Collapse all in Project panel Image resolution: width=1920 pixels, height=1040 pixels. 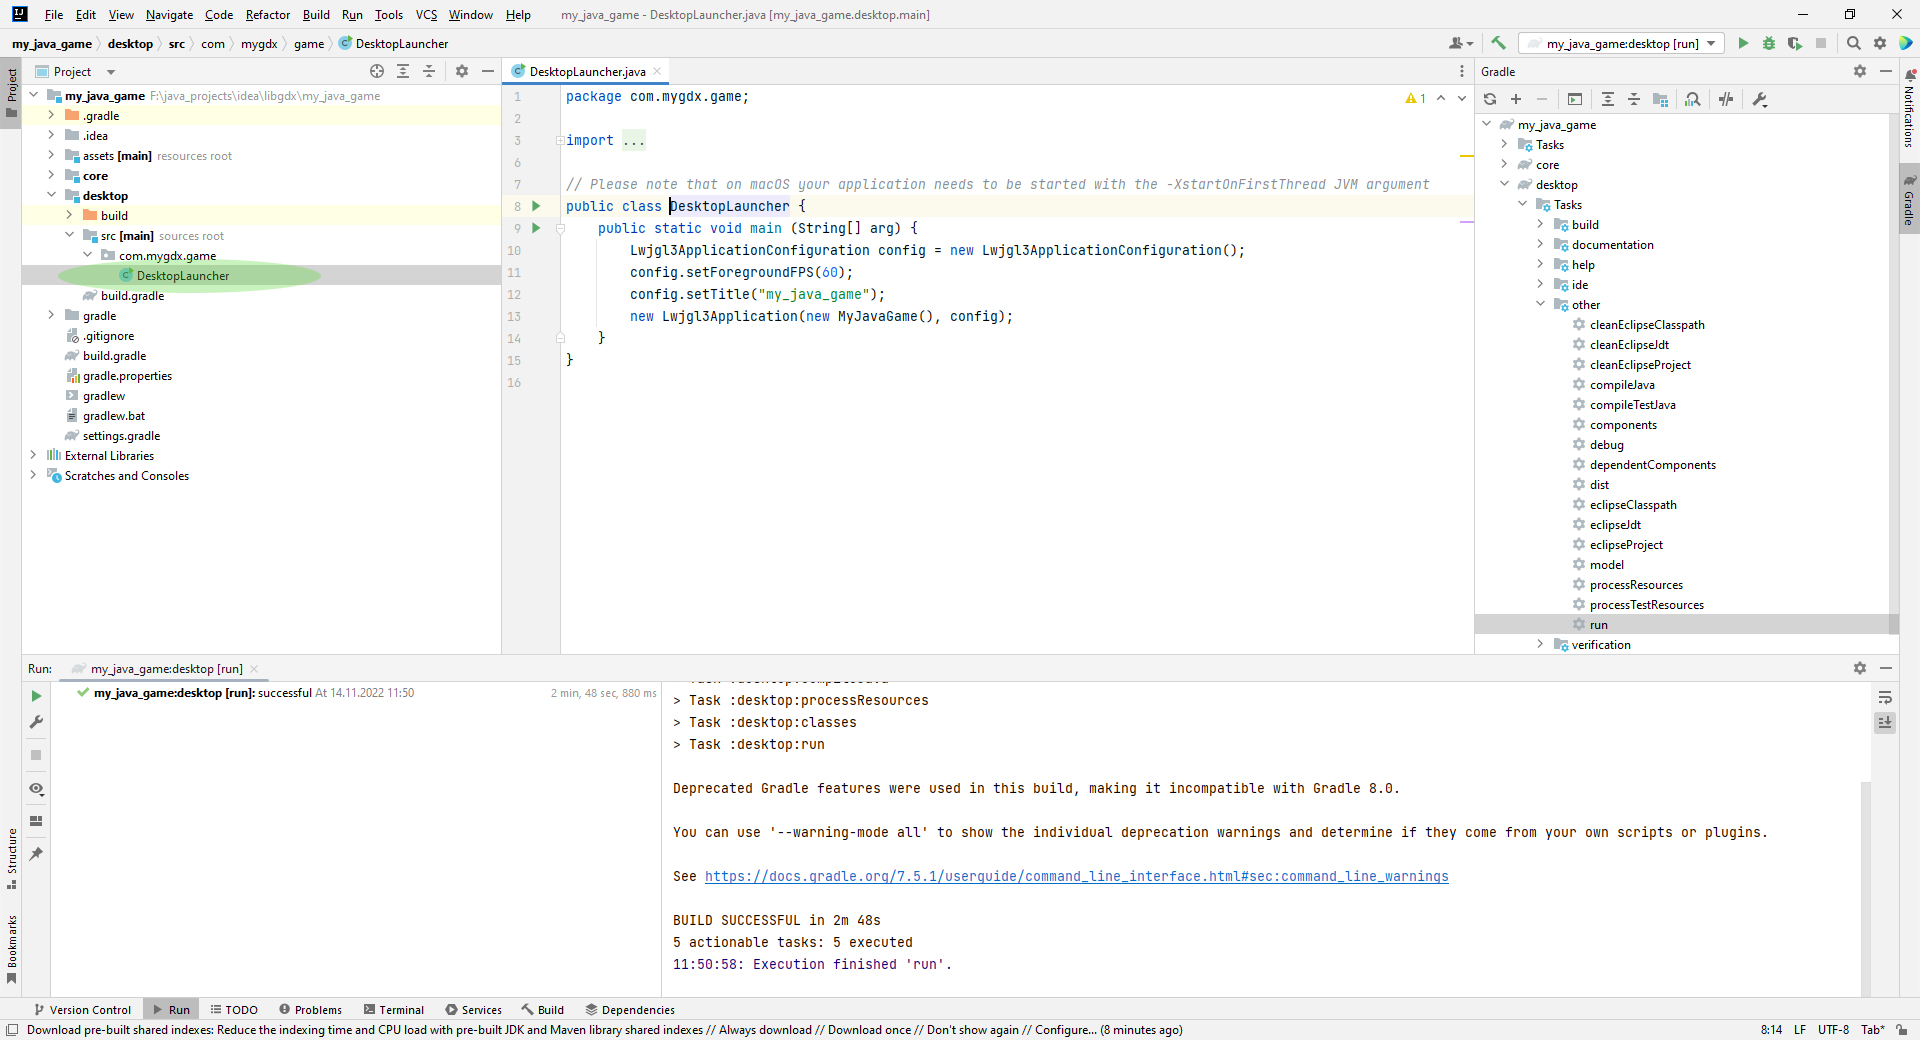pos(429,71)
